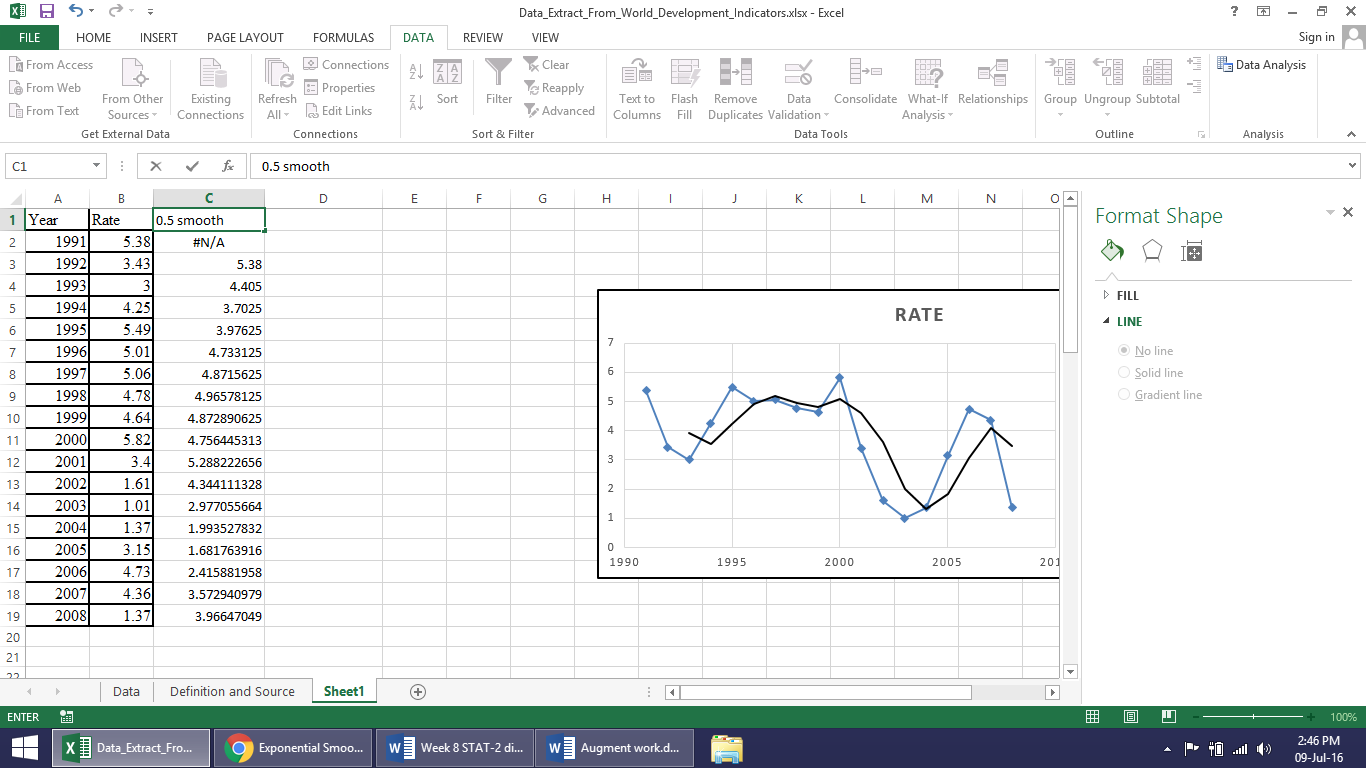Open the Name Box dropdown arrow
Screen dimensions: 1366x768
[97, 166]
